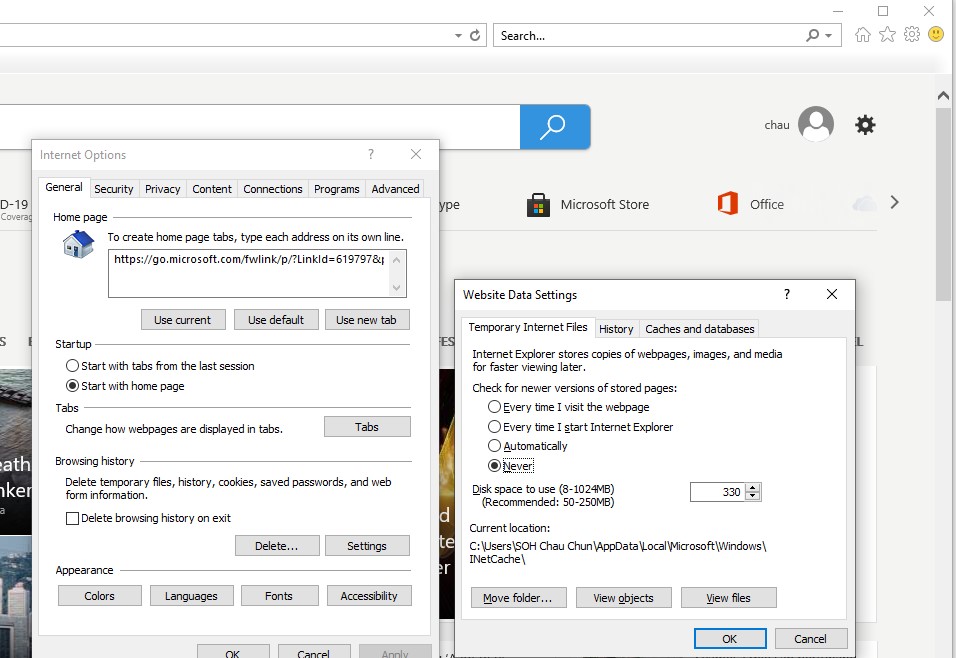Open the Microsoft Store shortcut icon
The width and height of the screenshot is (956, 658).
point(538,205)
